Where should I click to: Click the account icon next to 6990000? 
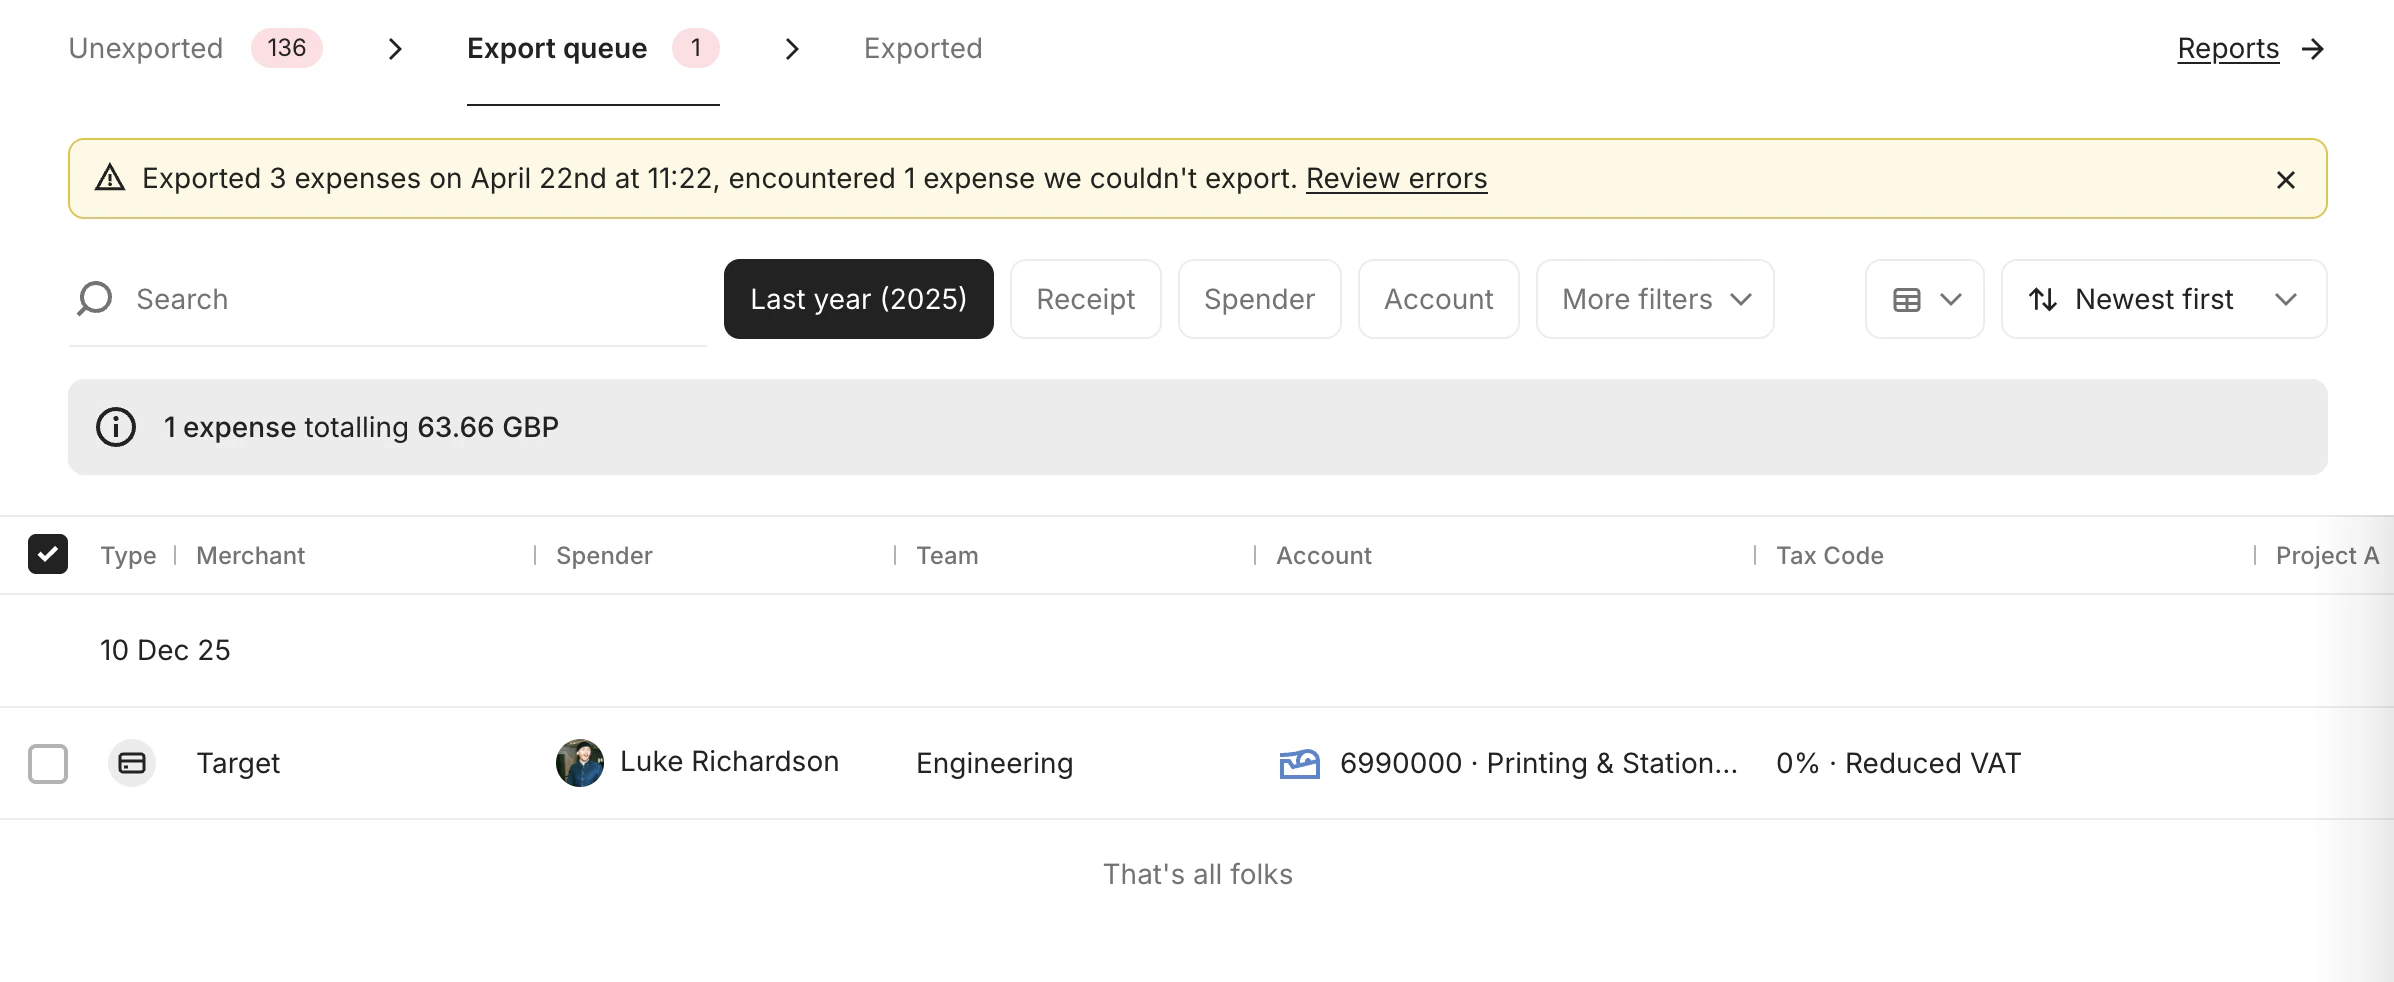point(1299,763)
